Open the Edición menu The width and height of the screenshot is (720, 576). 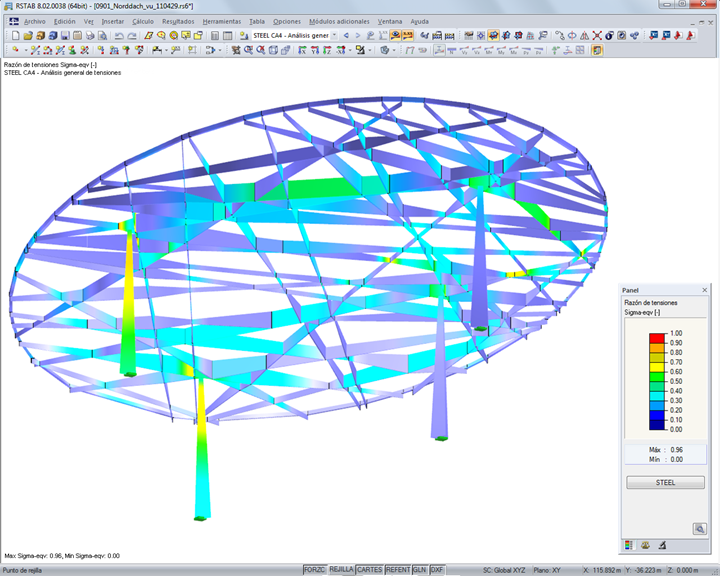[64, 21]
